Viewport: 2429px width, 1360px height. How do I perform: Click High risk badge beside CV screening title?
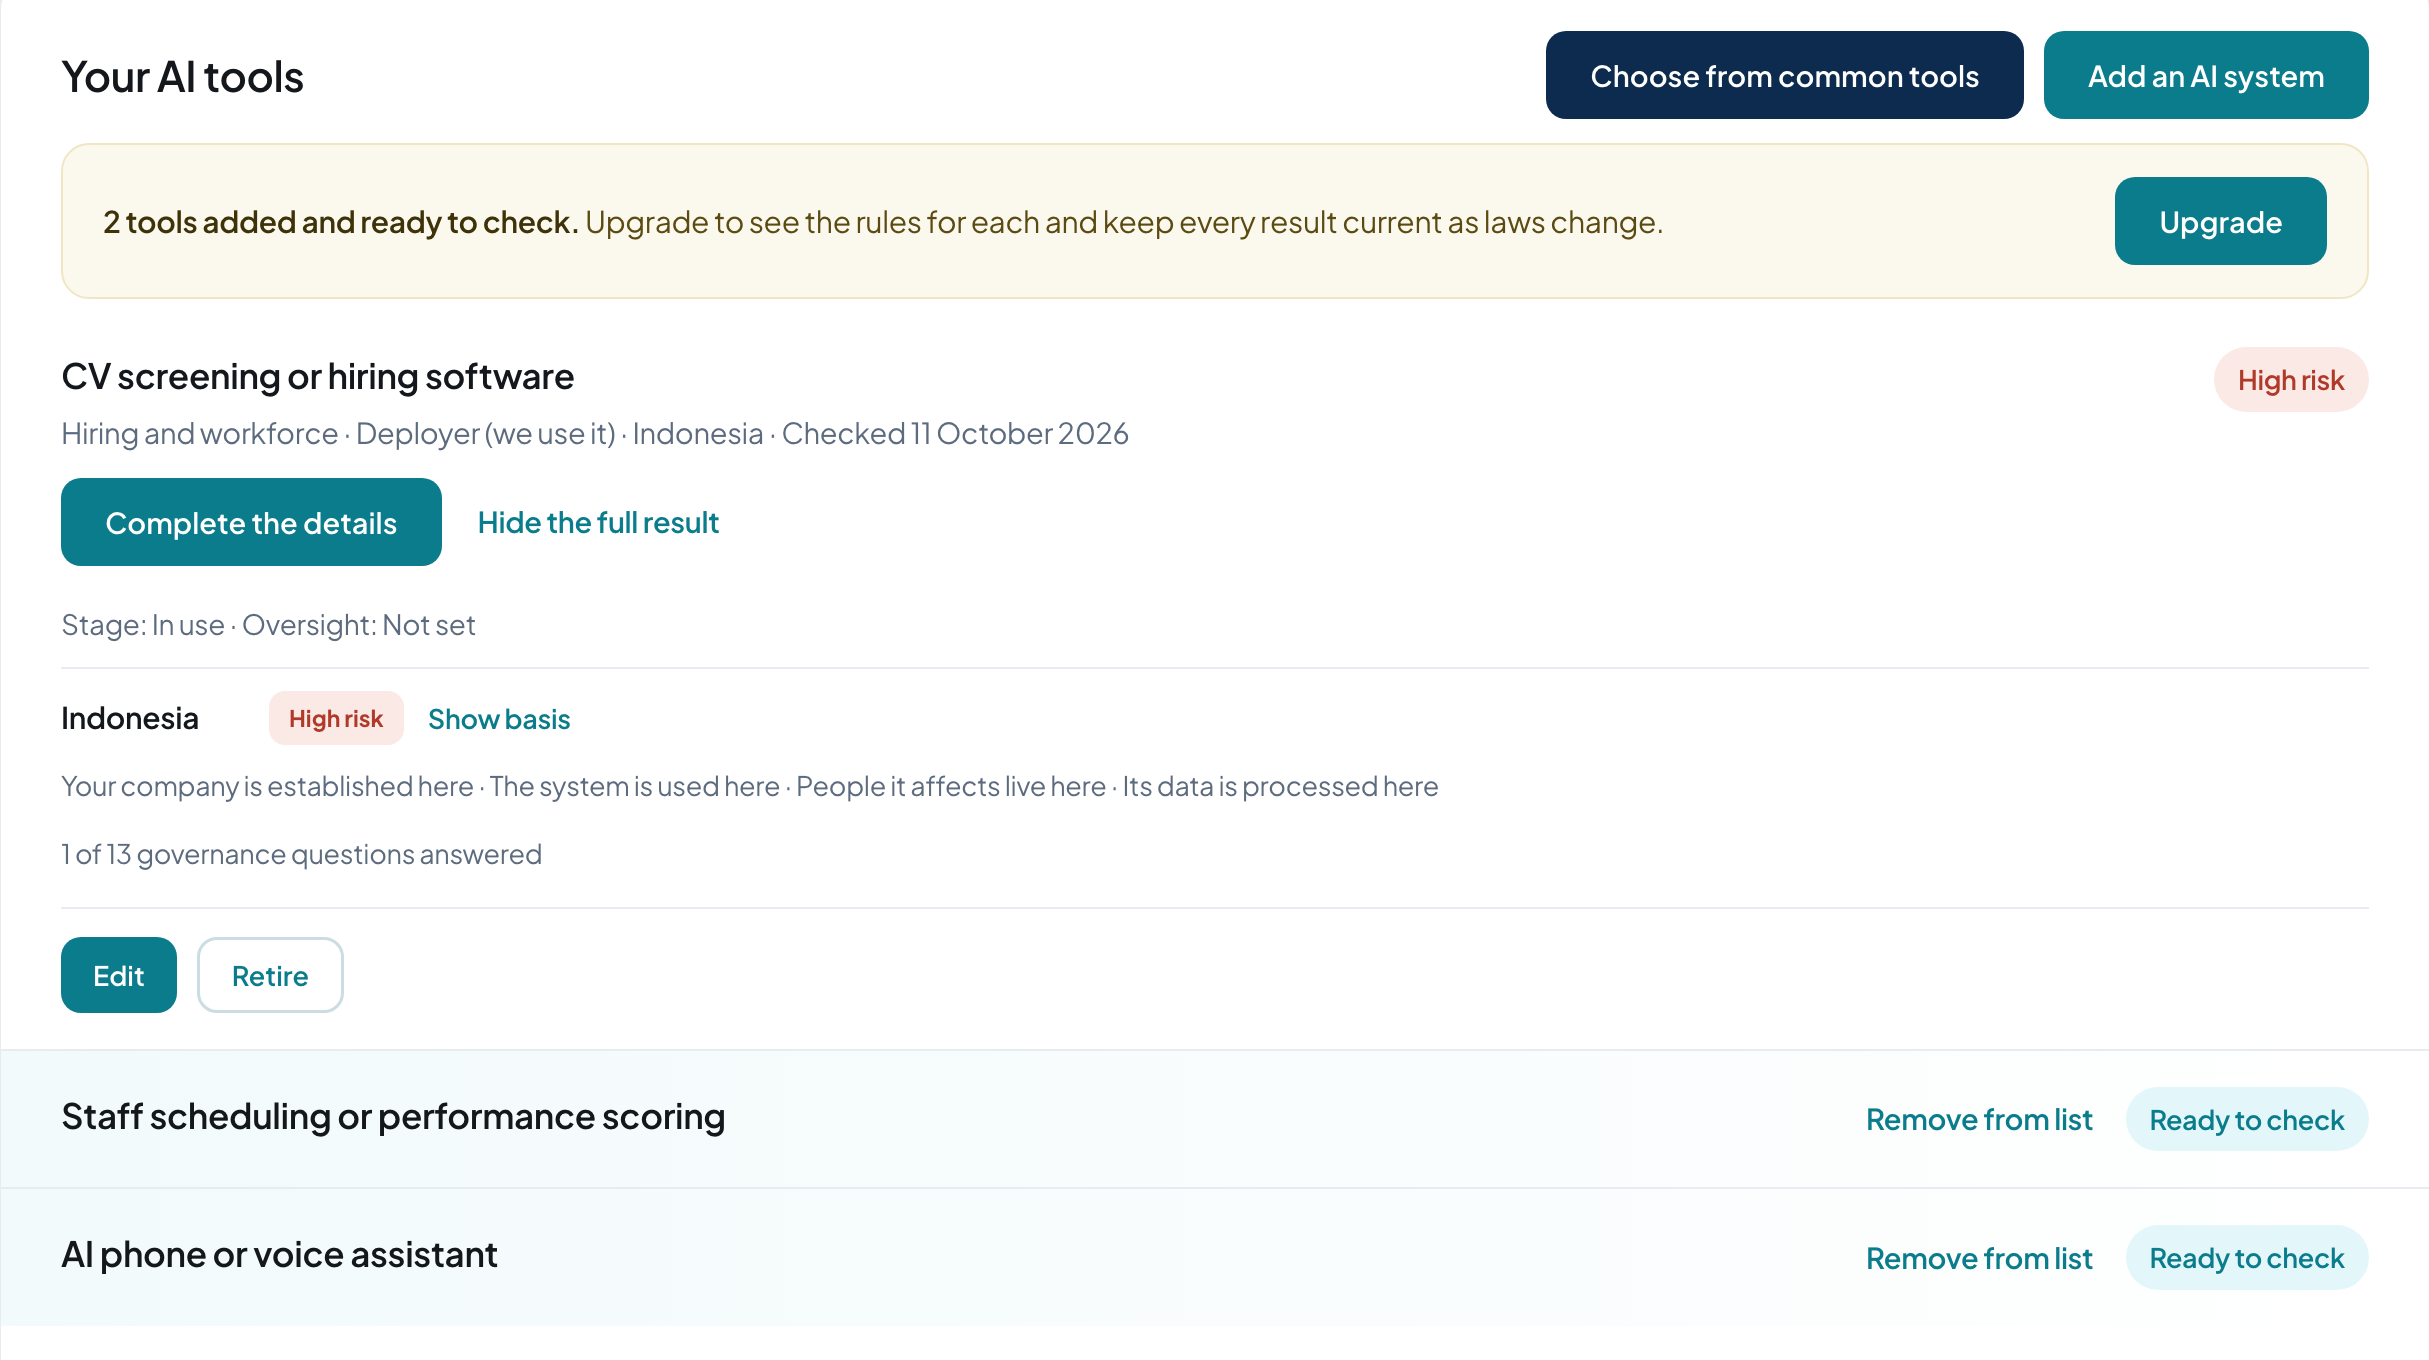2290,380
